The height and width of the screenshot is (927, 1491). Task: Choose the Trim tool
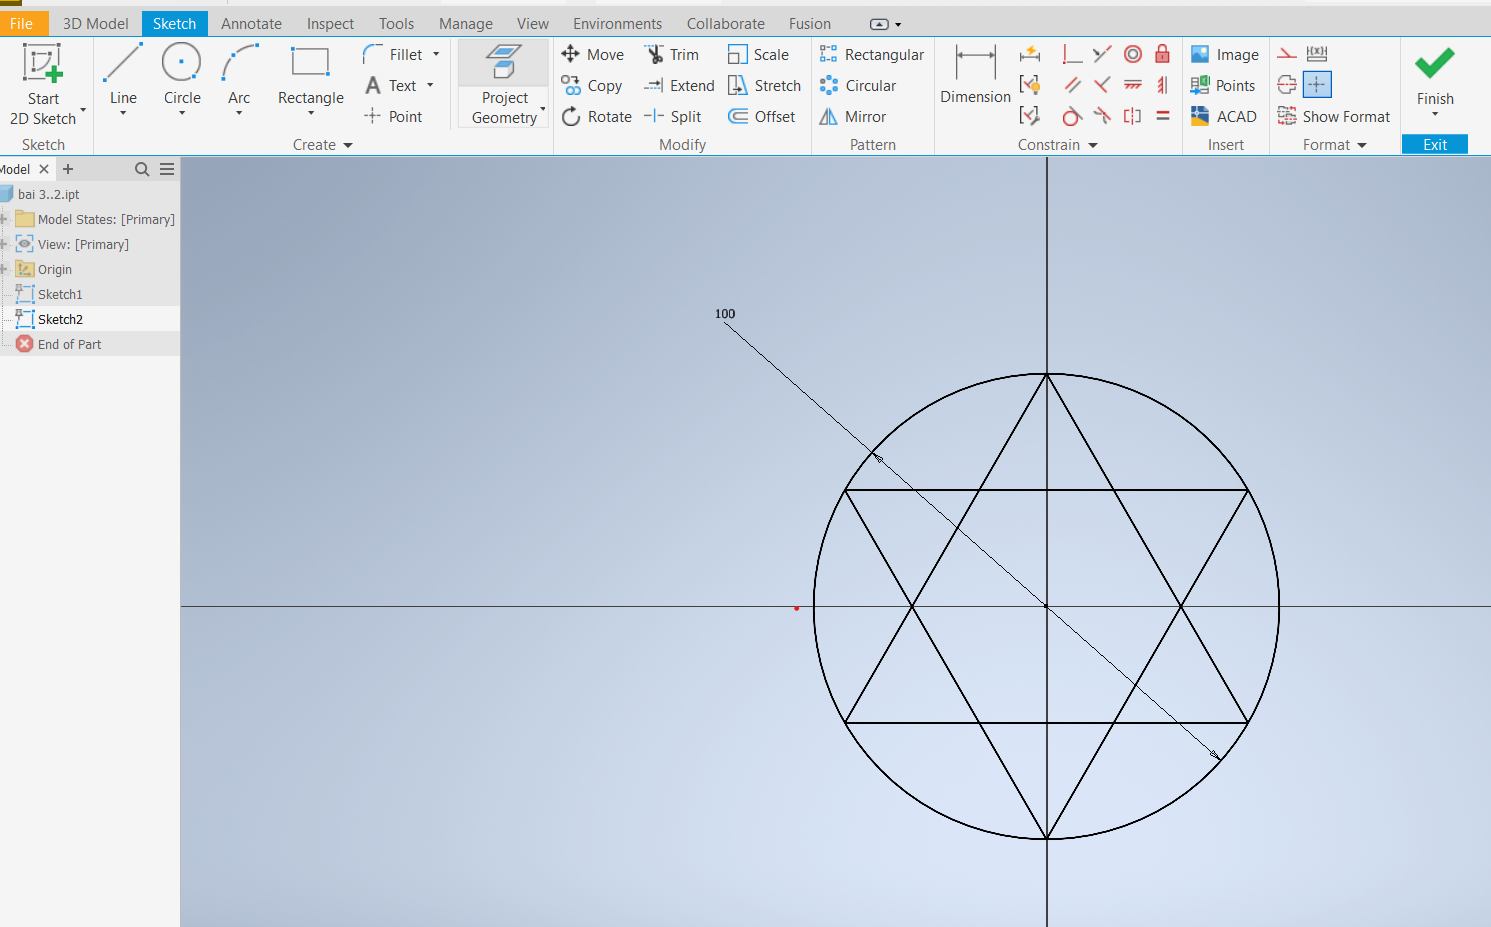pos(672,55)
